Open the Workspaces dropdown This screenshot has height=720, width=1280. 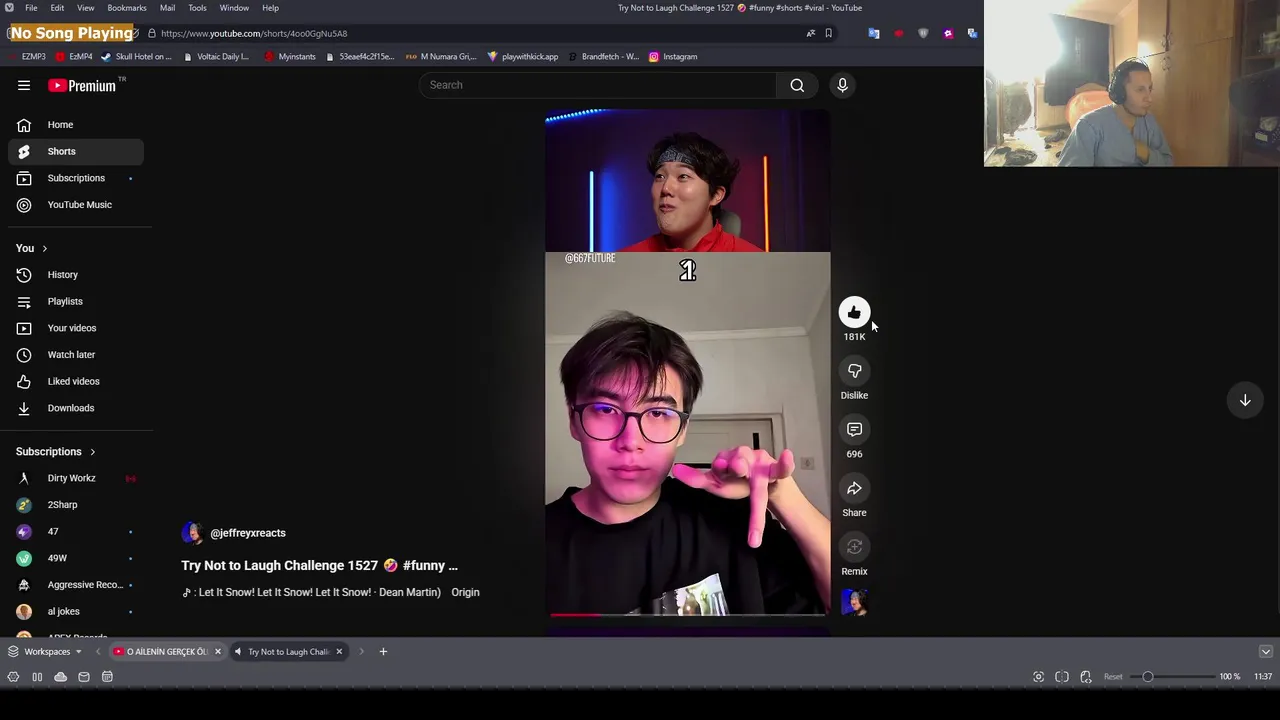coord(46,652)
